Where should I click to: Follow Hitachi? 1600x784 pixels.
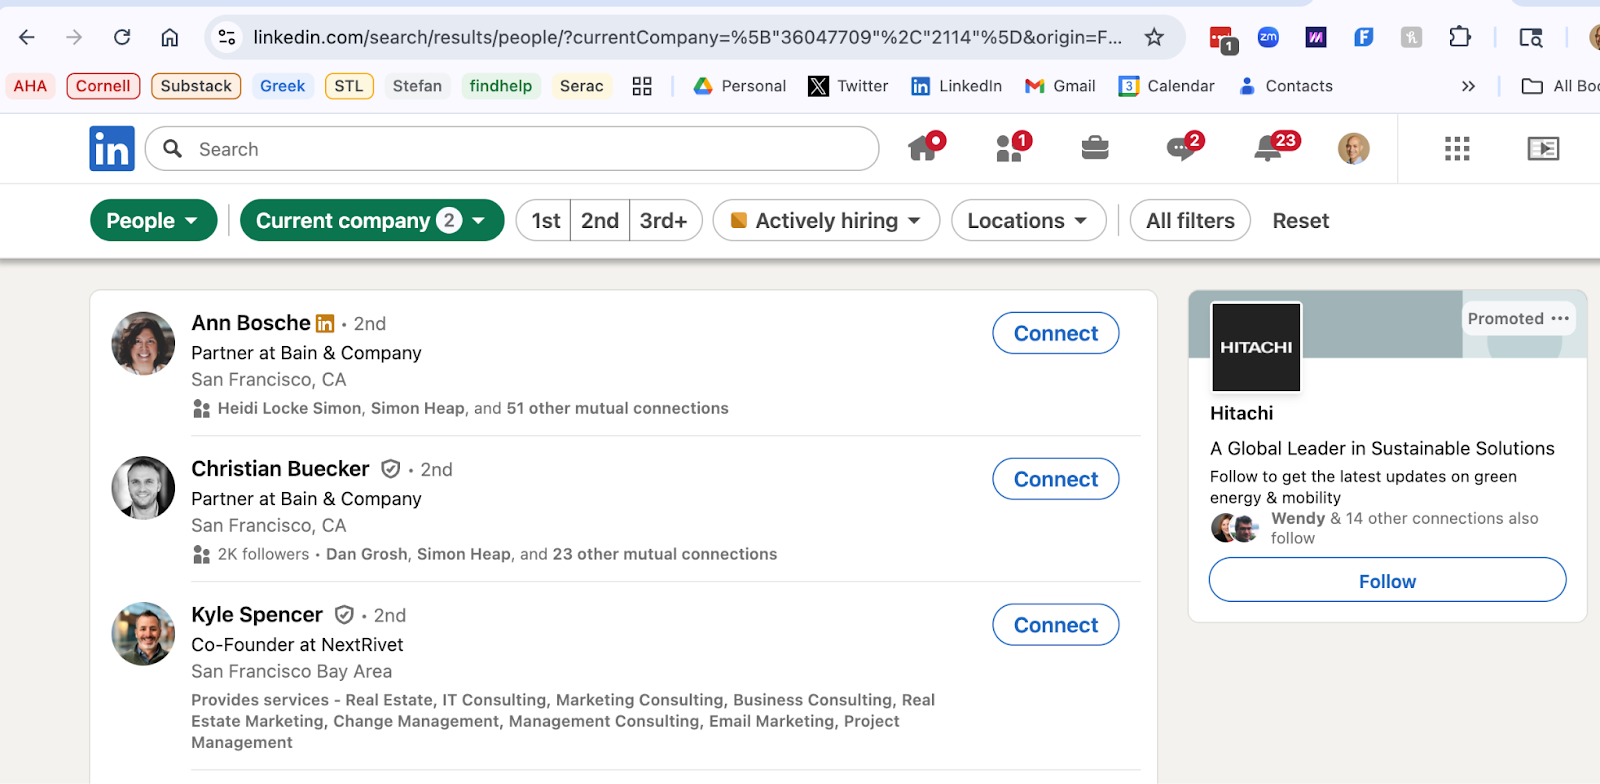click(1387, 580)
